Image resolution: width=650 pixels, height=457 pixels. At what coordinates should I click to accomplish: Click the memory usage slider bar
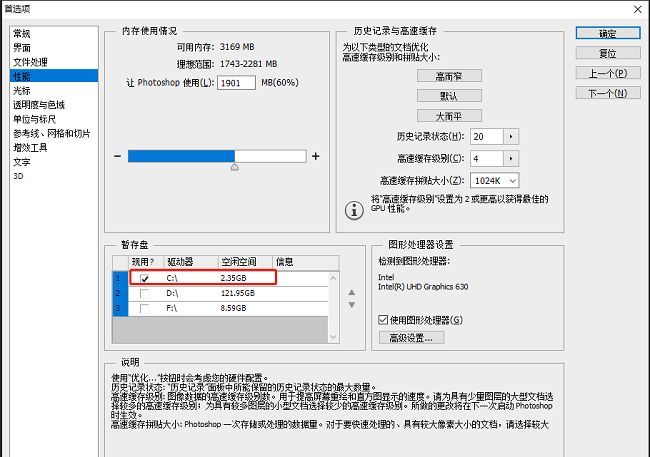click(217, 156)
